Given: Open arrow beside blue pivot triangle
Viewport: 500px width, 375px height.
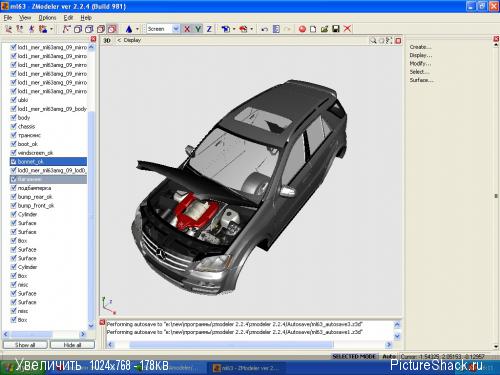Looking at the screenshot, I should [x=137, y=29].
